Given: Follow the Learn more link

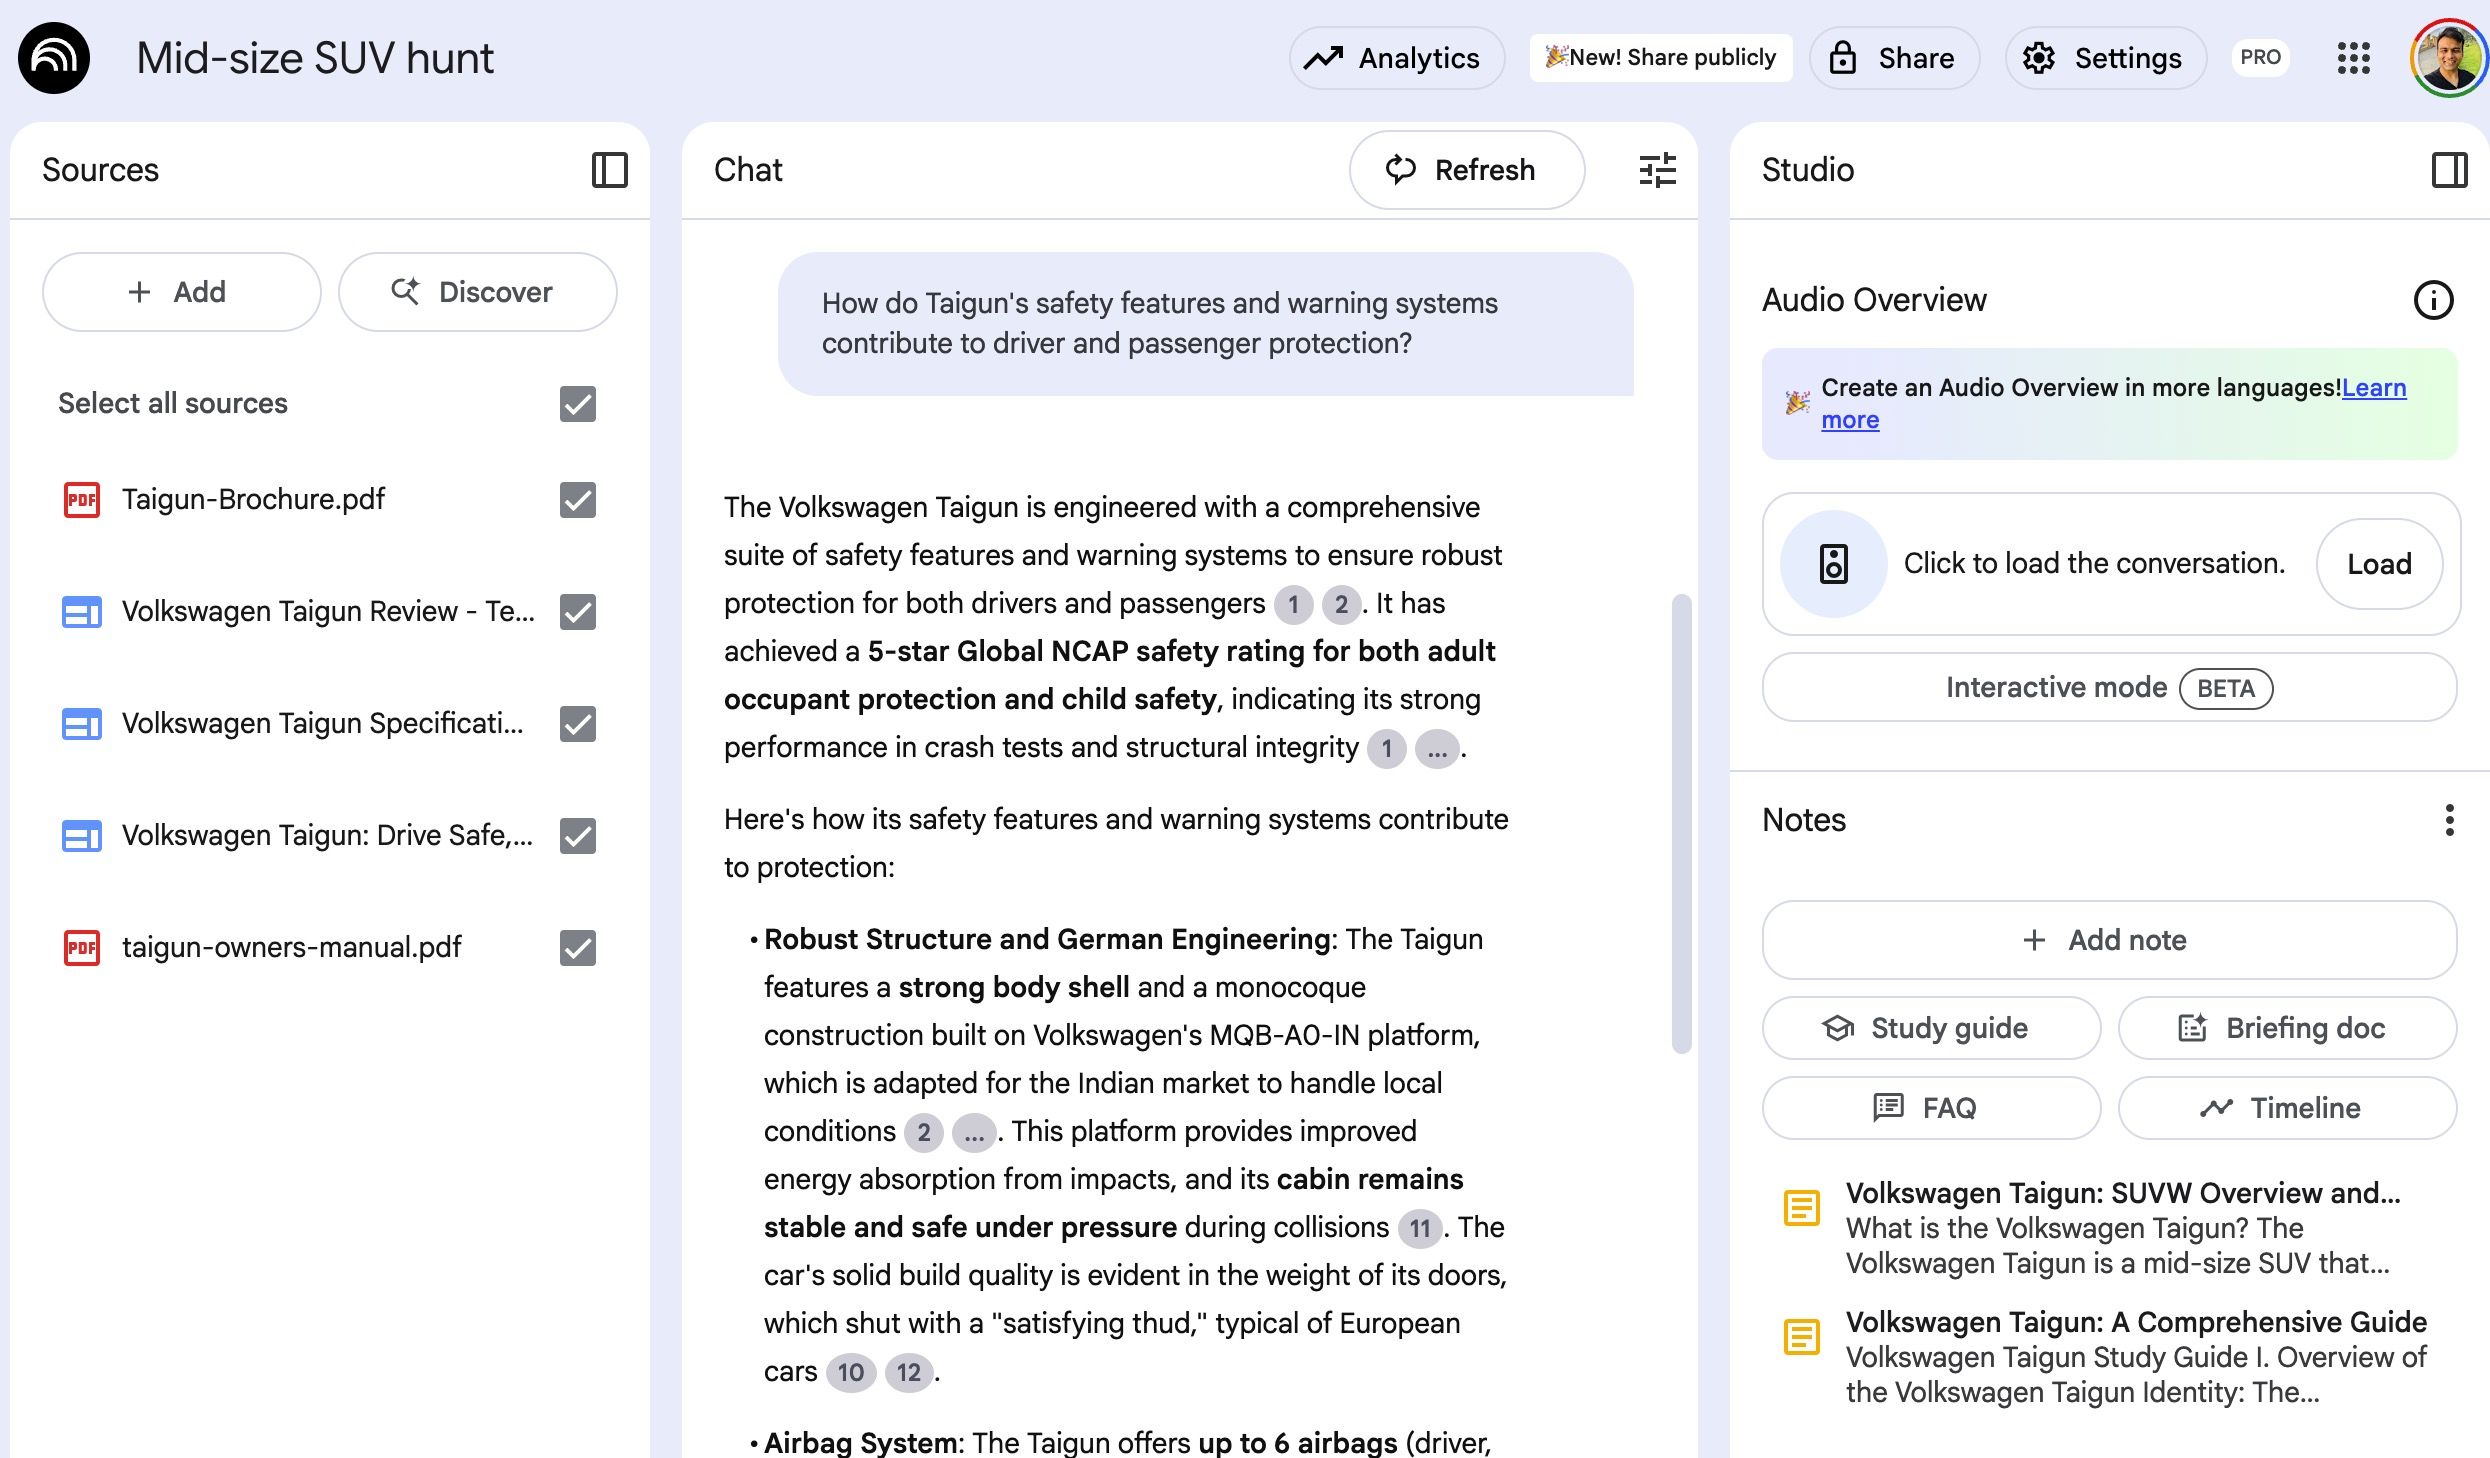Looking at the screenshot, I should pos(2374,388).
